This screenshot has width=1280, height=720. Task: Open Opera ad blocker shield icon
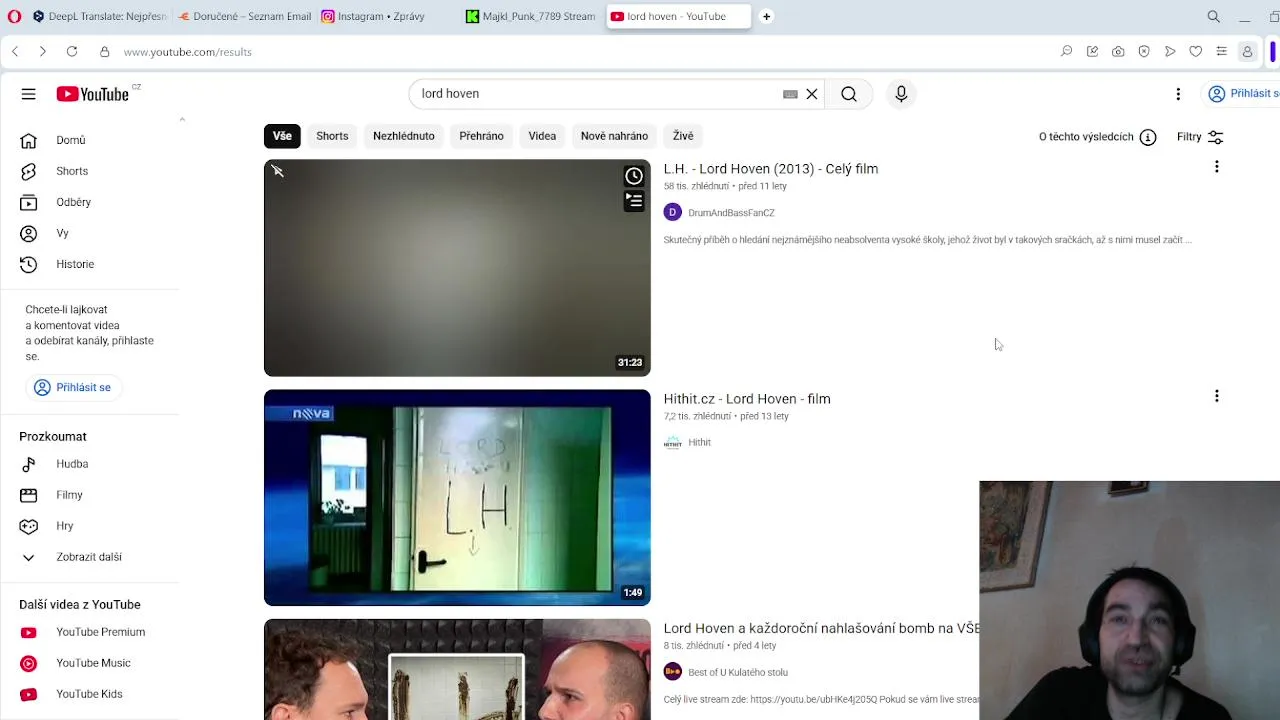coord(1144,51)
